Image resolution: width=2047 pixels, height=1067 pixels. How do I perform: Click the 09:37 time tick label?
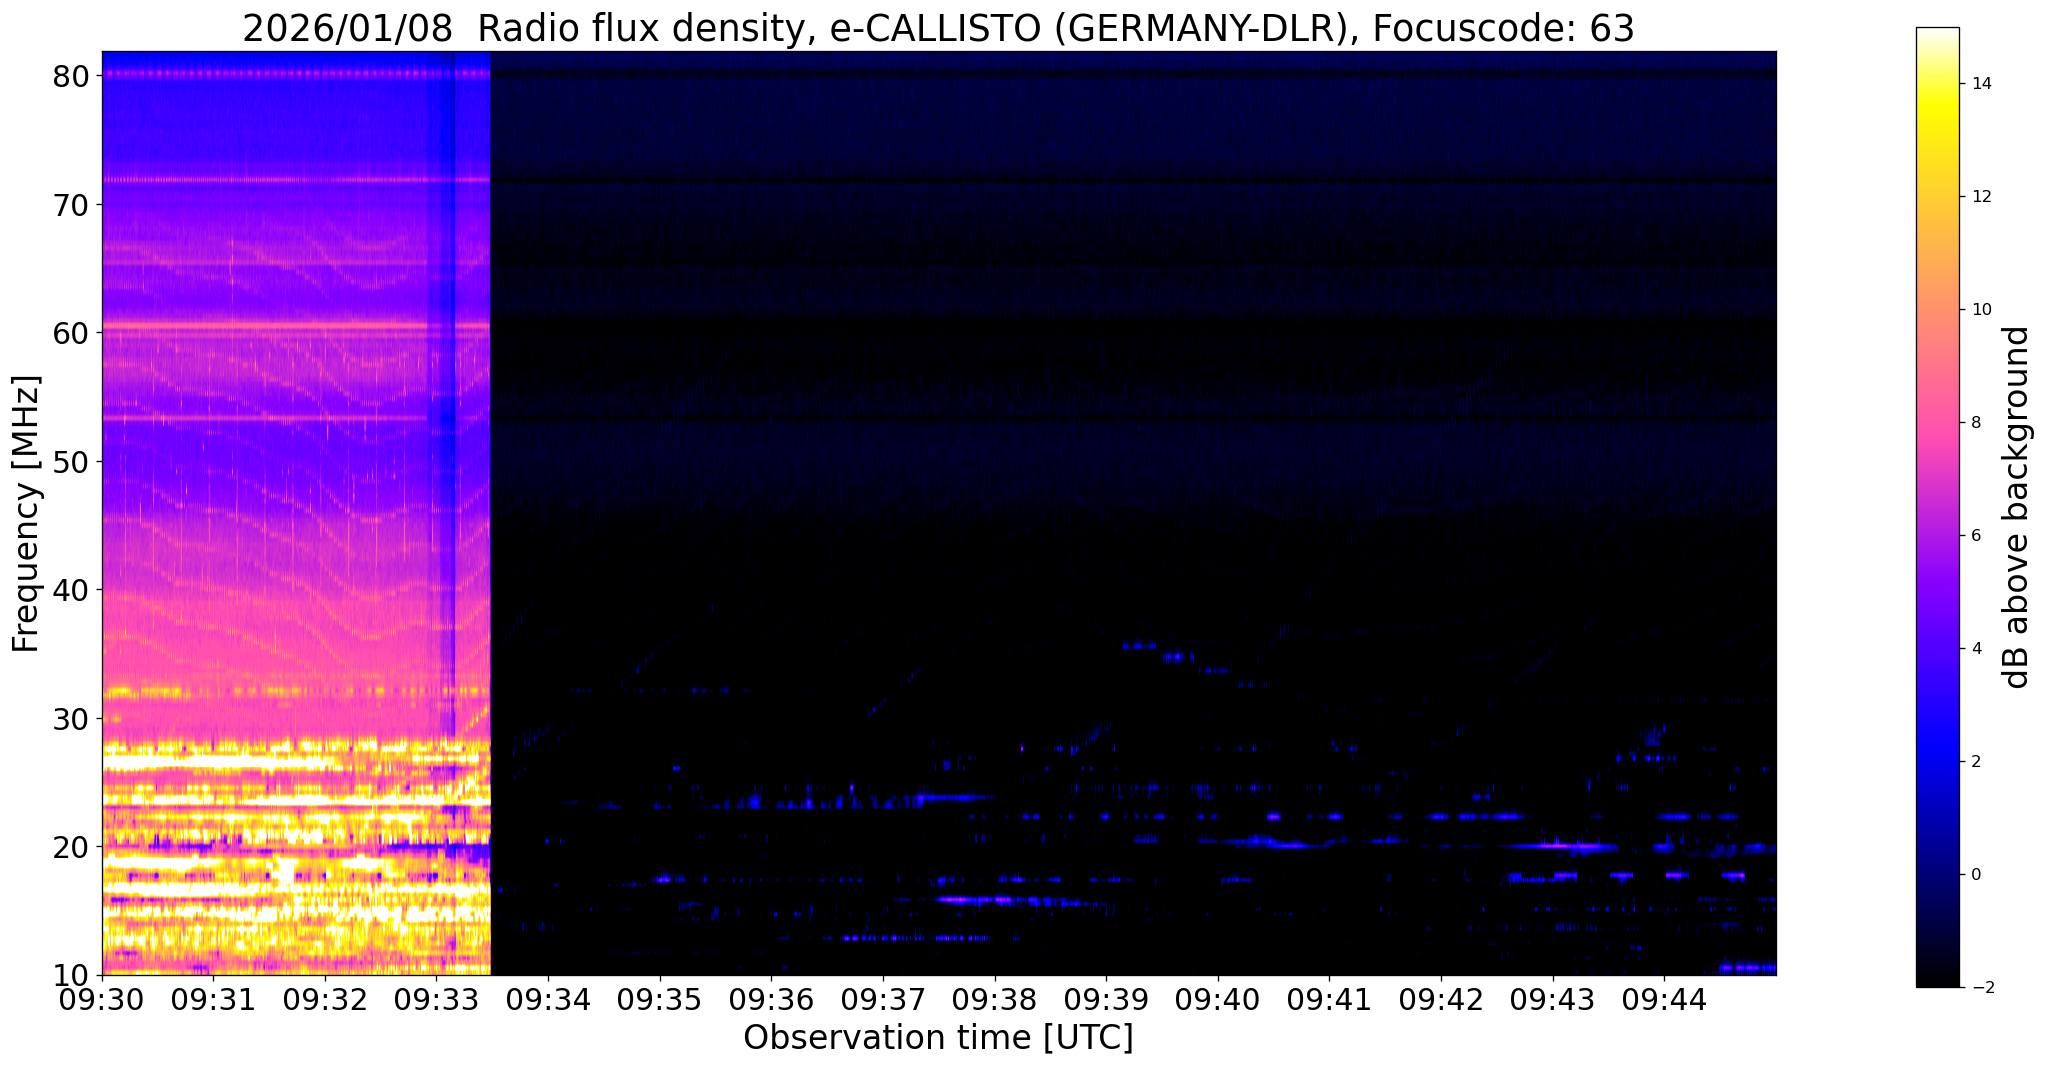coord(883,999)
